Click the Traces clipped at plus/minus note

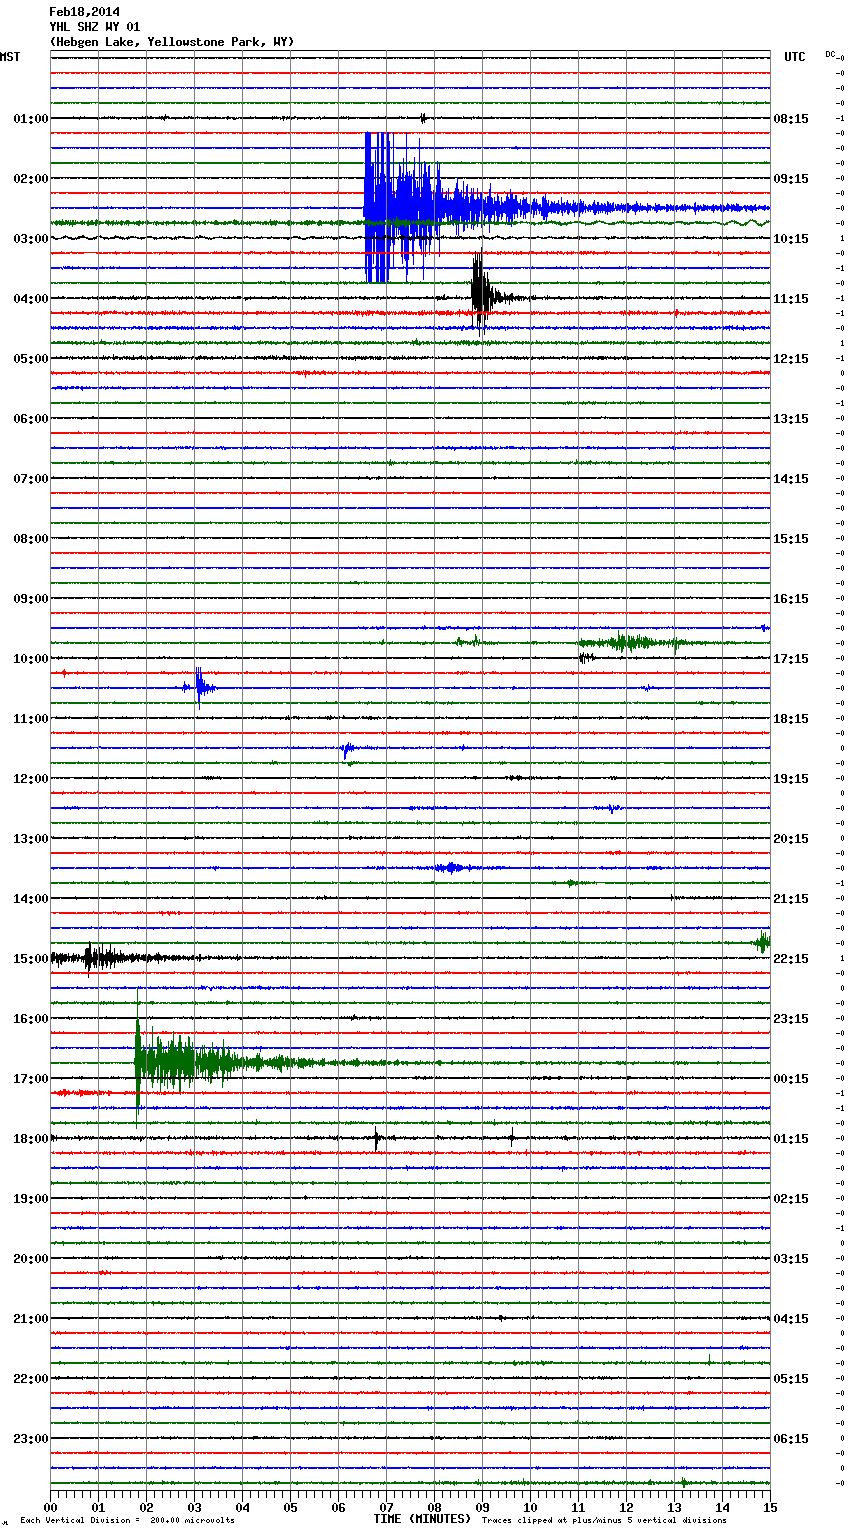[604, 1521]
